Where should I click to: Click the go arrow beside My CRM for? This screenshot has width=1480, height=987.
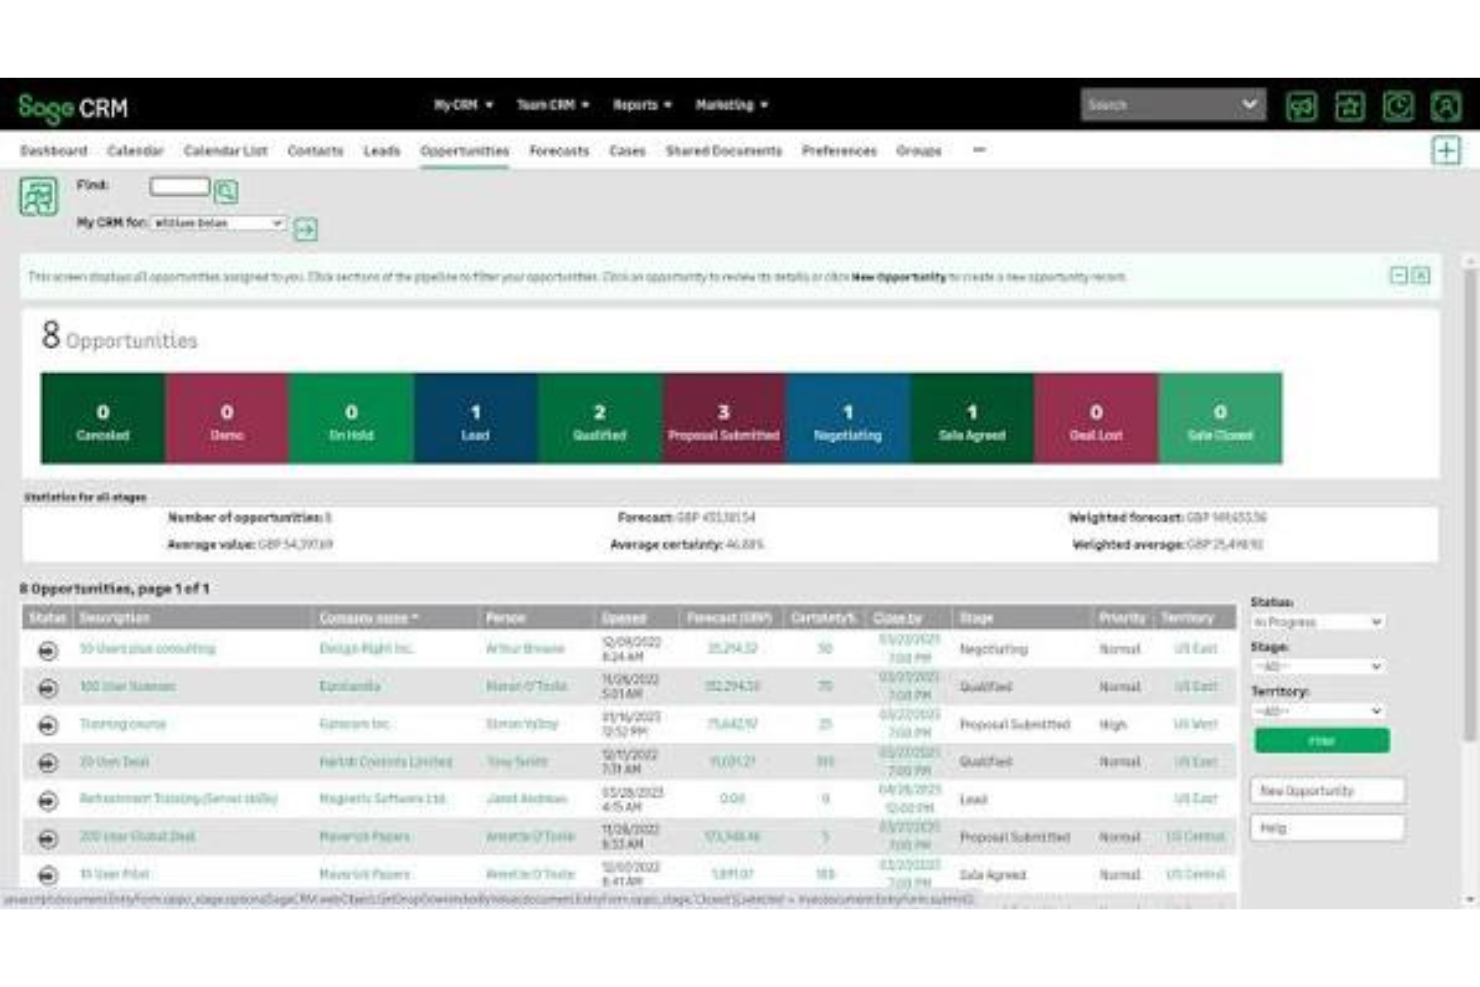coord(305,229)
